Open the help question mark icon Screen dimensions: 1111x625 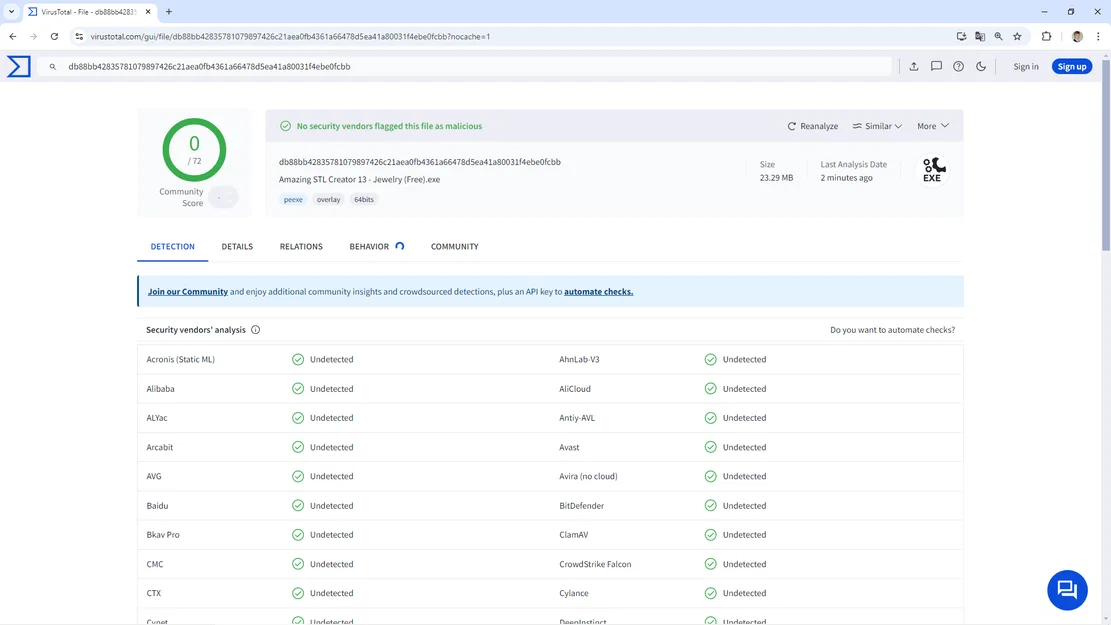pyautogui.click(x=958, y=66)
